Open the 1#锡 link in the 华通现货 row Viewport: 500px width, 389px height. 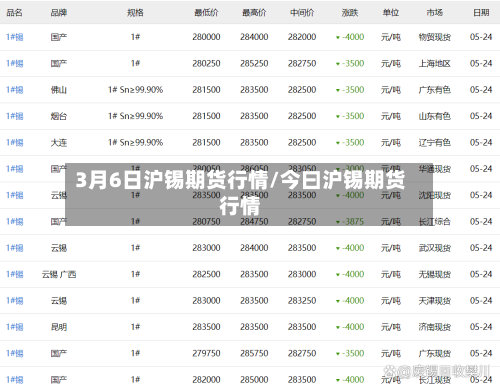(x=15, y=169)
